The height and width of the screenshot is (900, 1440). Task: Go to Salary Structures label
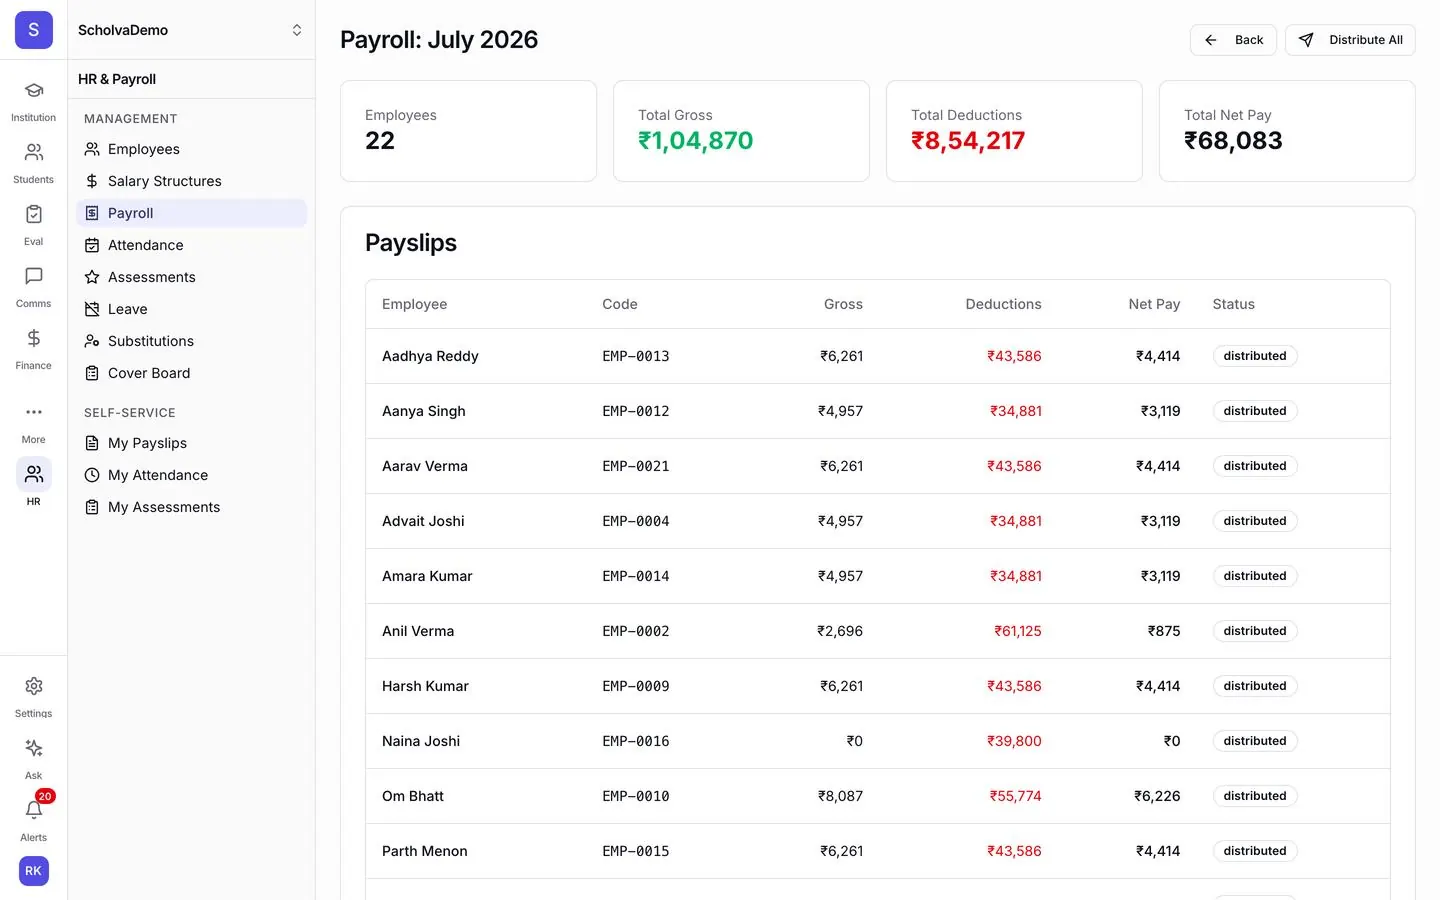click(165, 181)
